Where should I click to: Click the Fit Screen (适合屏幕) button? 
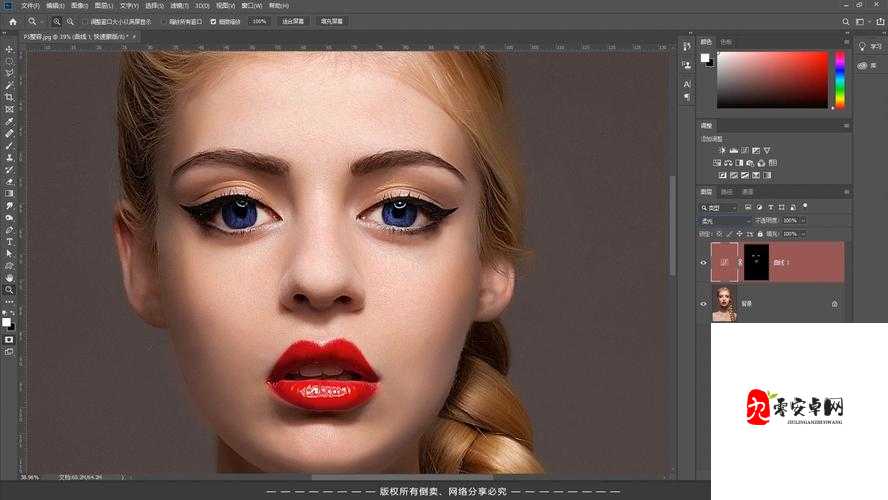point(293,21)
